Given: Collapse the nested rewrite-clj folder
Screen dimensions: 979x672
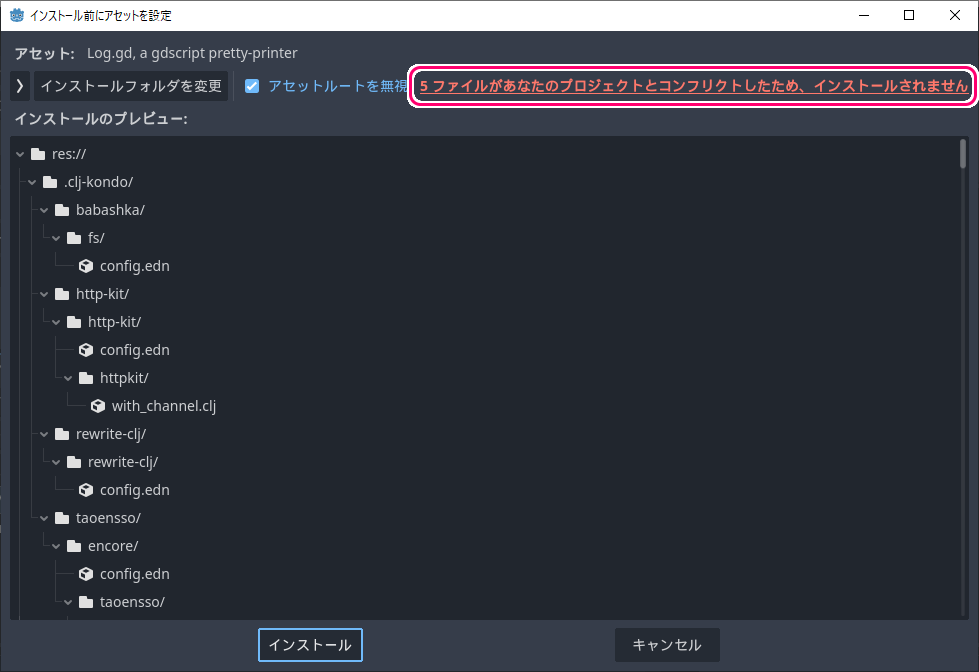Looking at the screenshot, I should click(x=56, y=462).
